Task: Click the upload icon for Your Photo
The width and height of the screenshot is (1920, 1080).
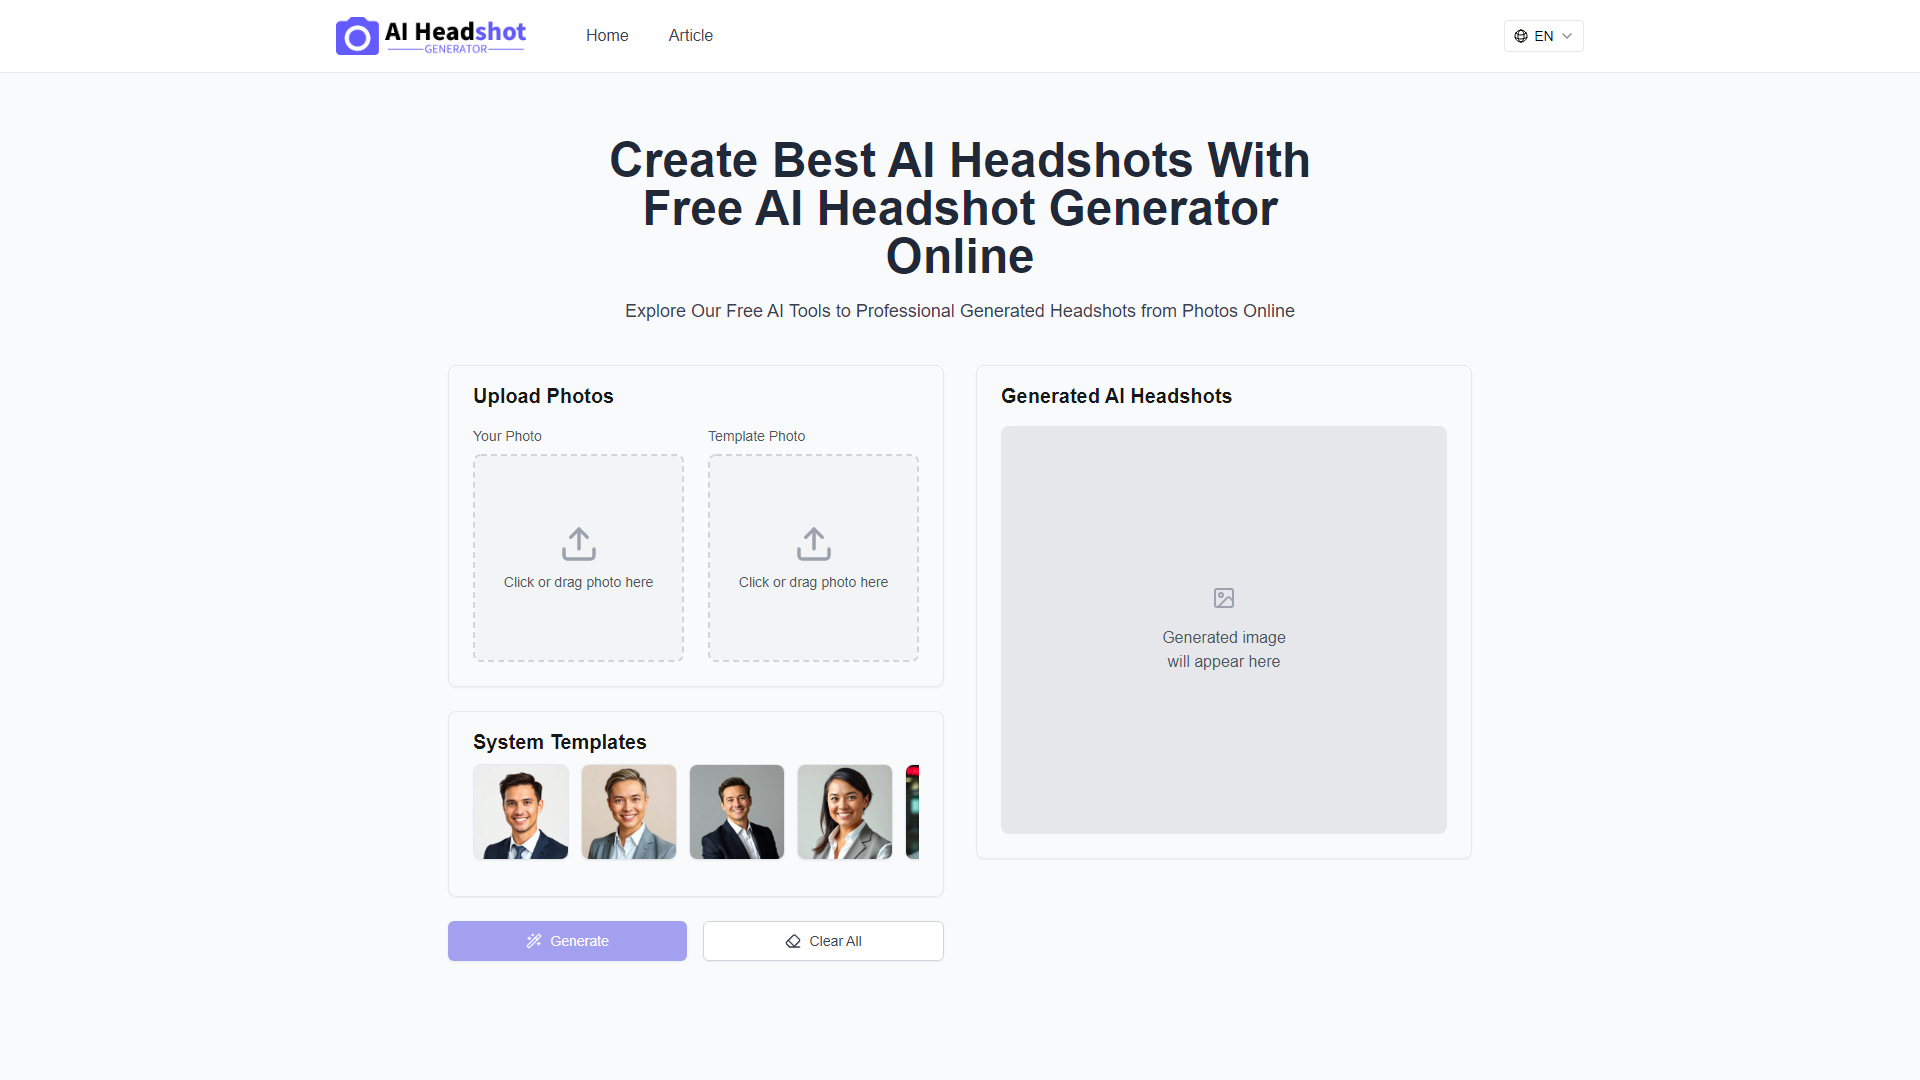Action: coord(578,543)
